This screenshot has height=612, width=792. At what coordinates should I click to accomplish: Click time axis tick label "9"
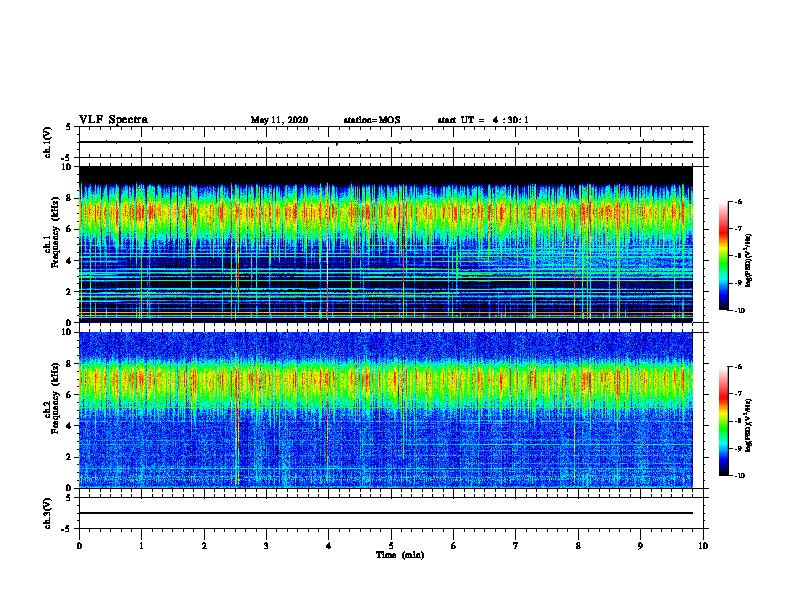coord(640,545)
